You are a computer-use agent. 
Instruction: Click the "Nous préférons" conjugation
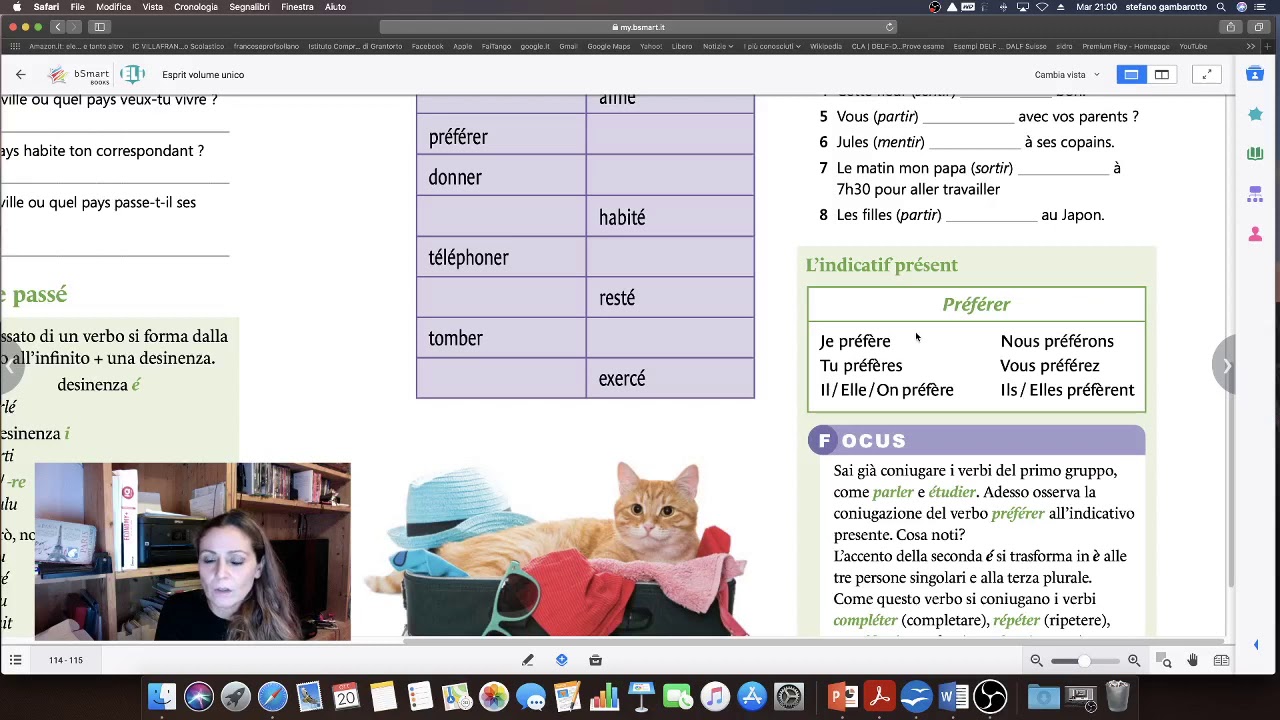1057,341
